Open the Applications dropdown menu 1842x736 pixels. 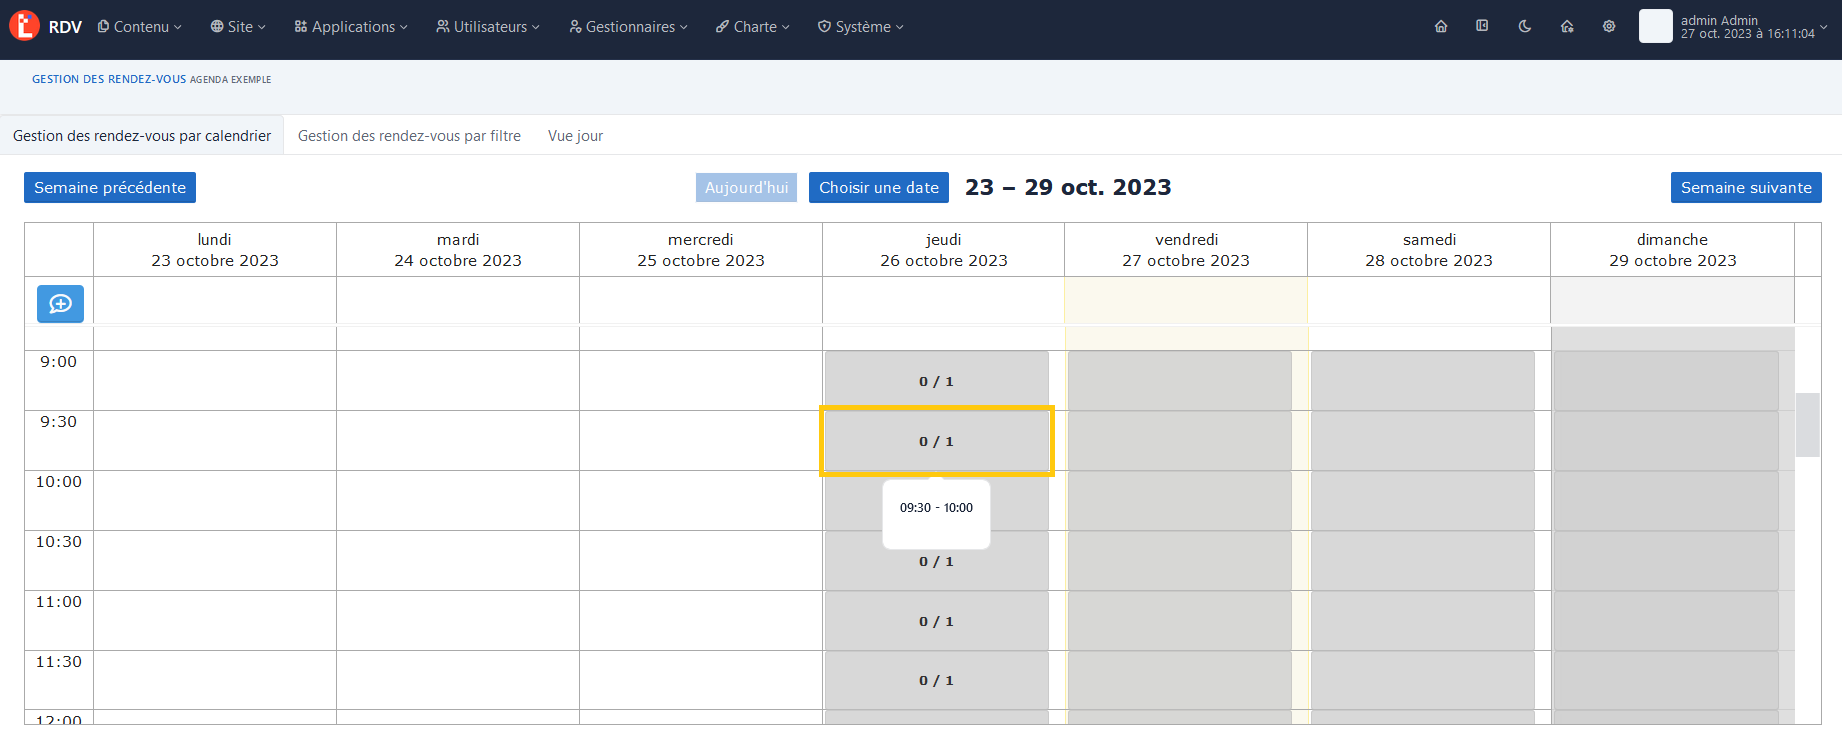point(351,27)
